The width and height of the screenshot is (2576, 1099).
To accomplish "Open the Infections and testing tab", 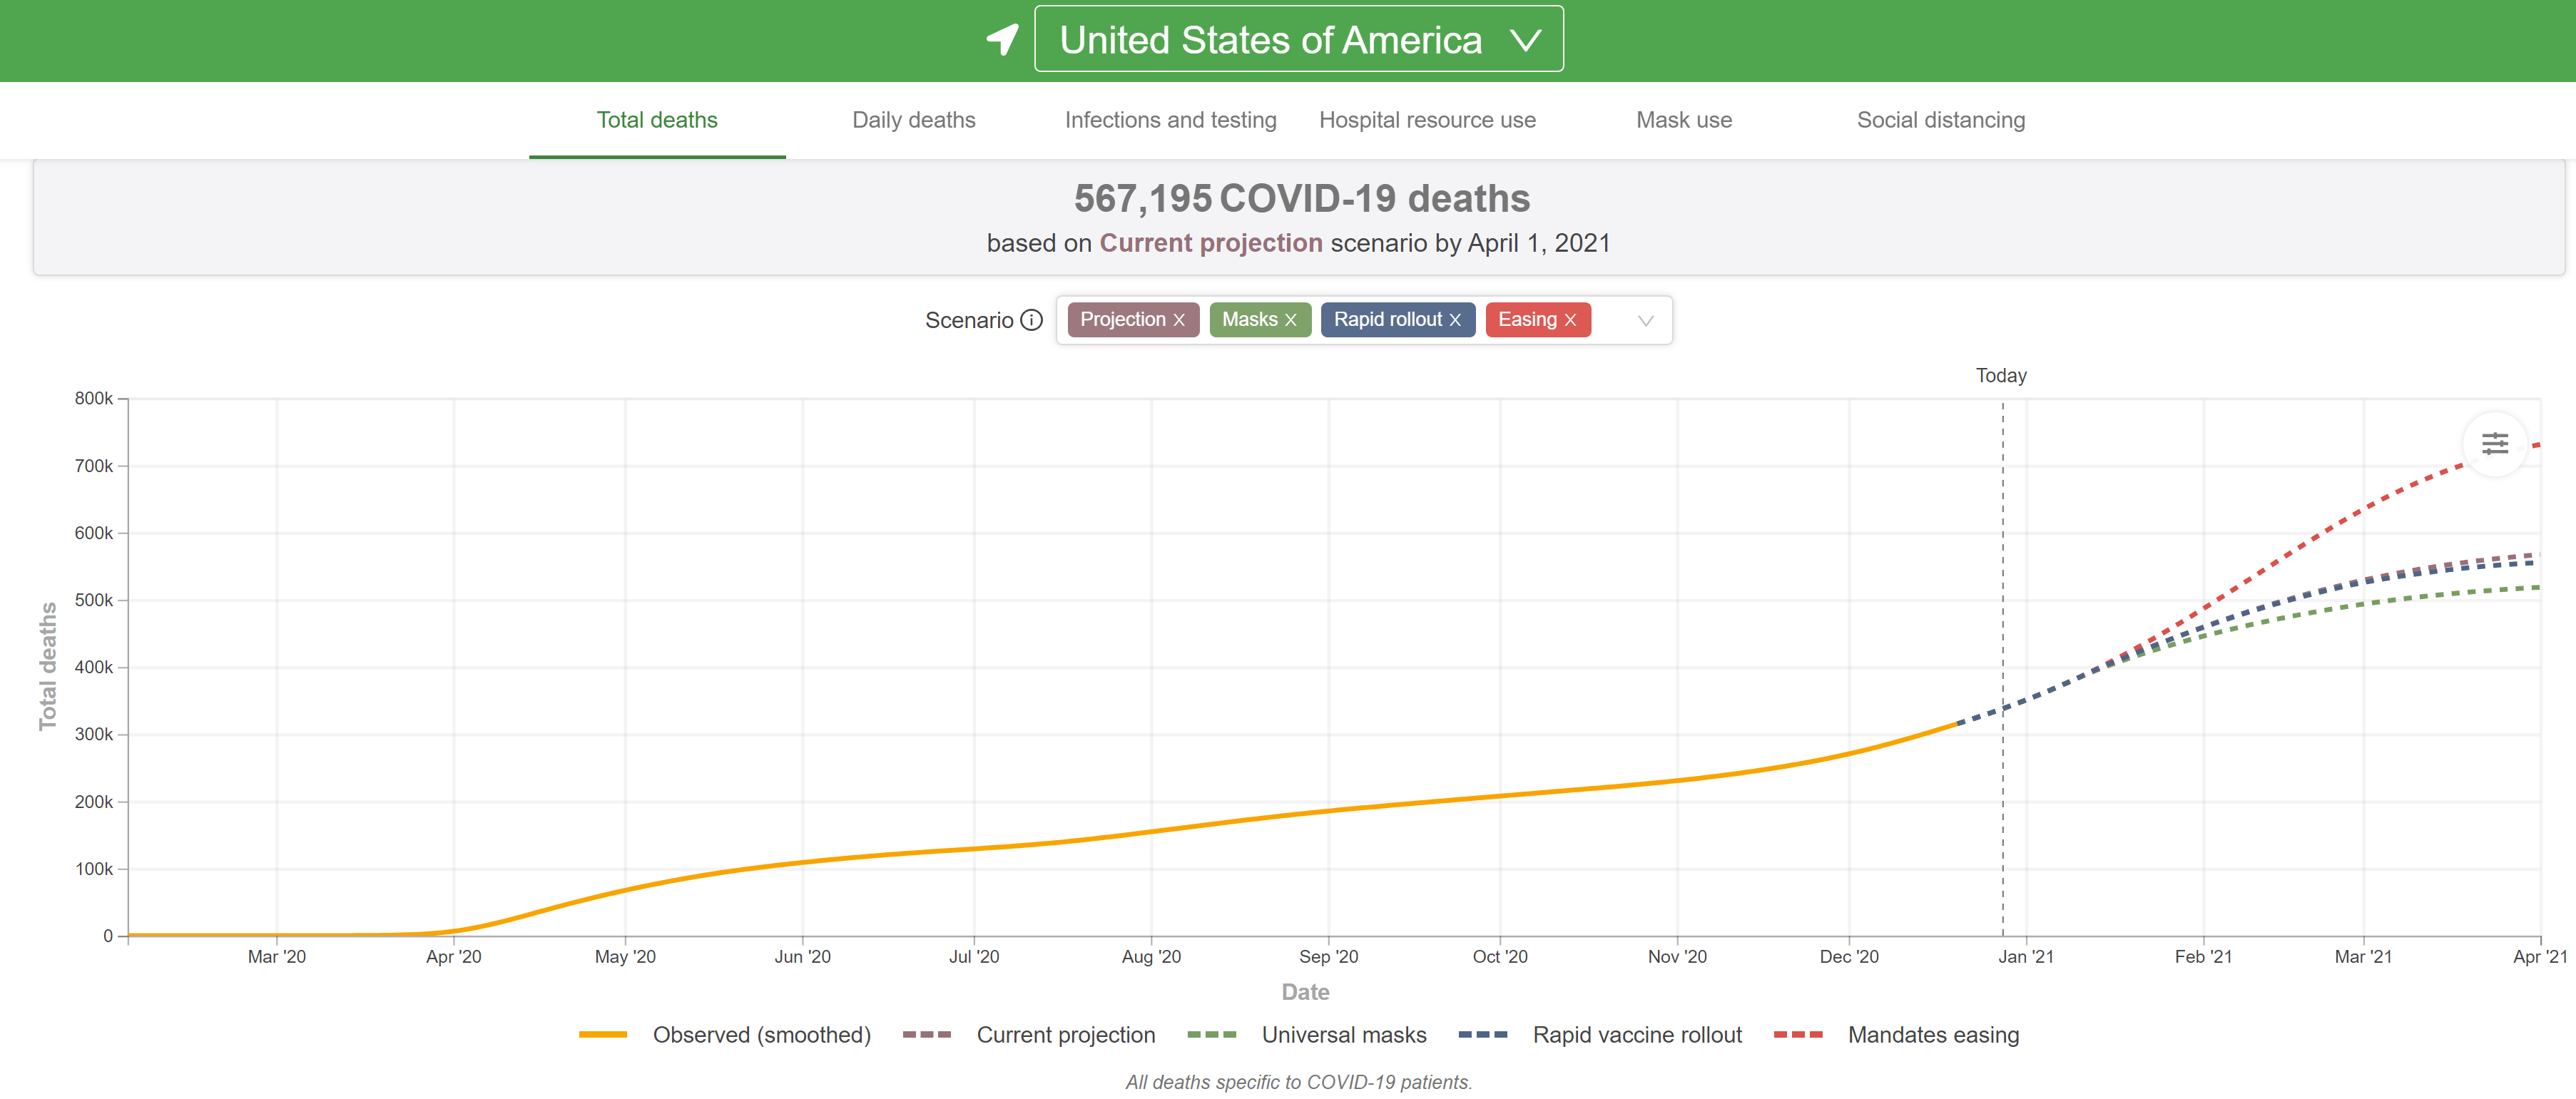I will pyautogui.click(x=1170, y=120).
